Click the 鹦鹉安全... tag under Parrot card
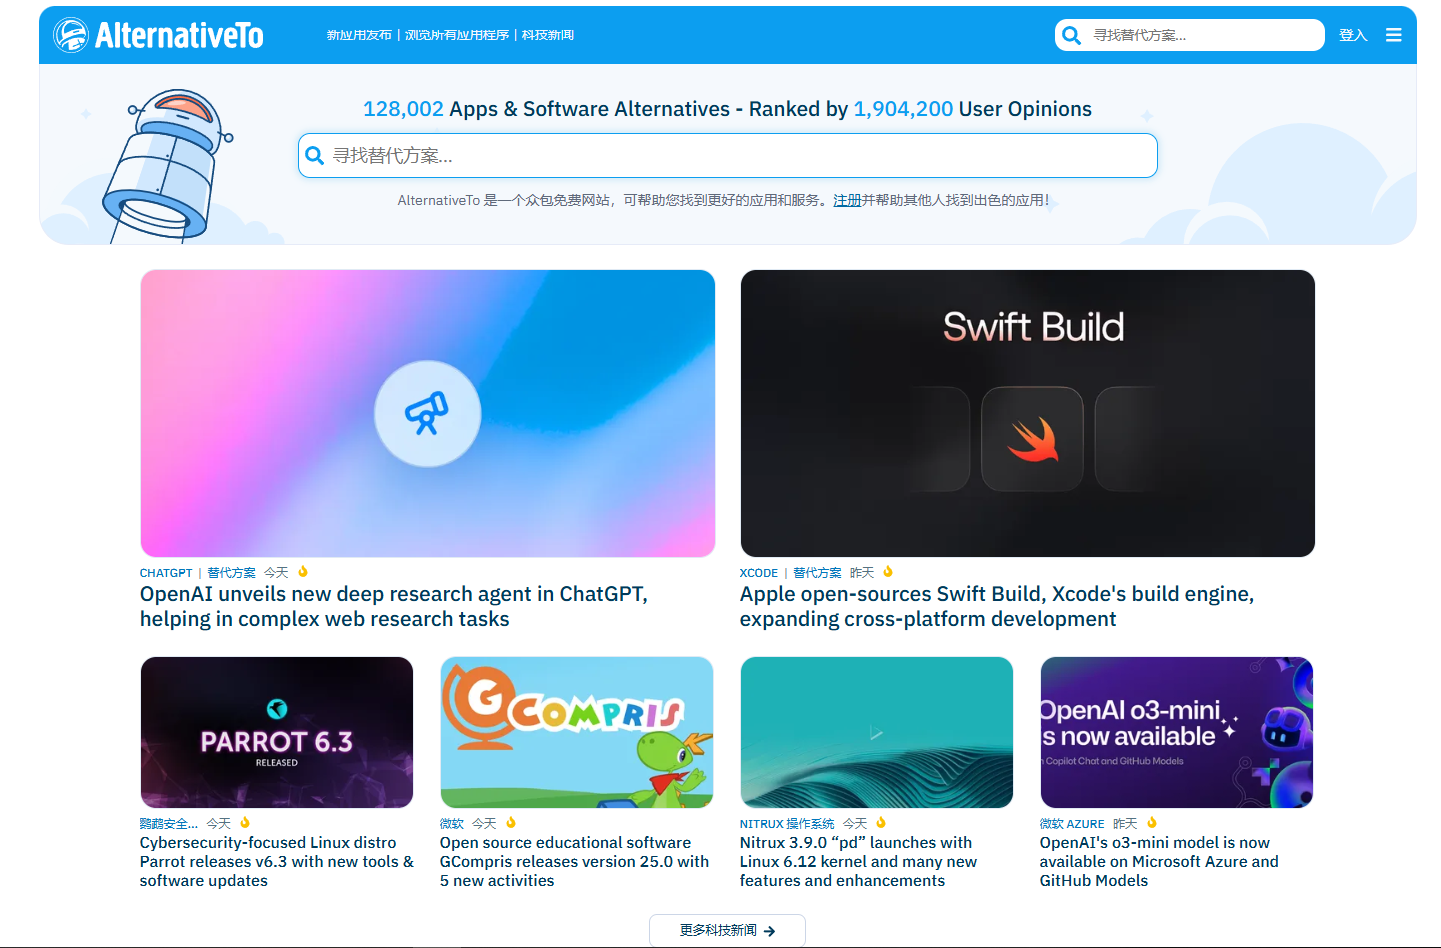Image resolution: width=1441 pixels, height=948 pixels. coord(169,824)
